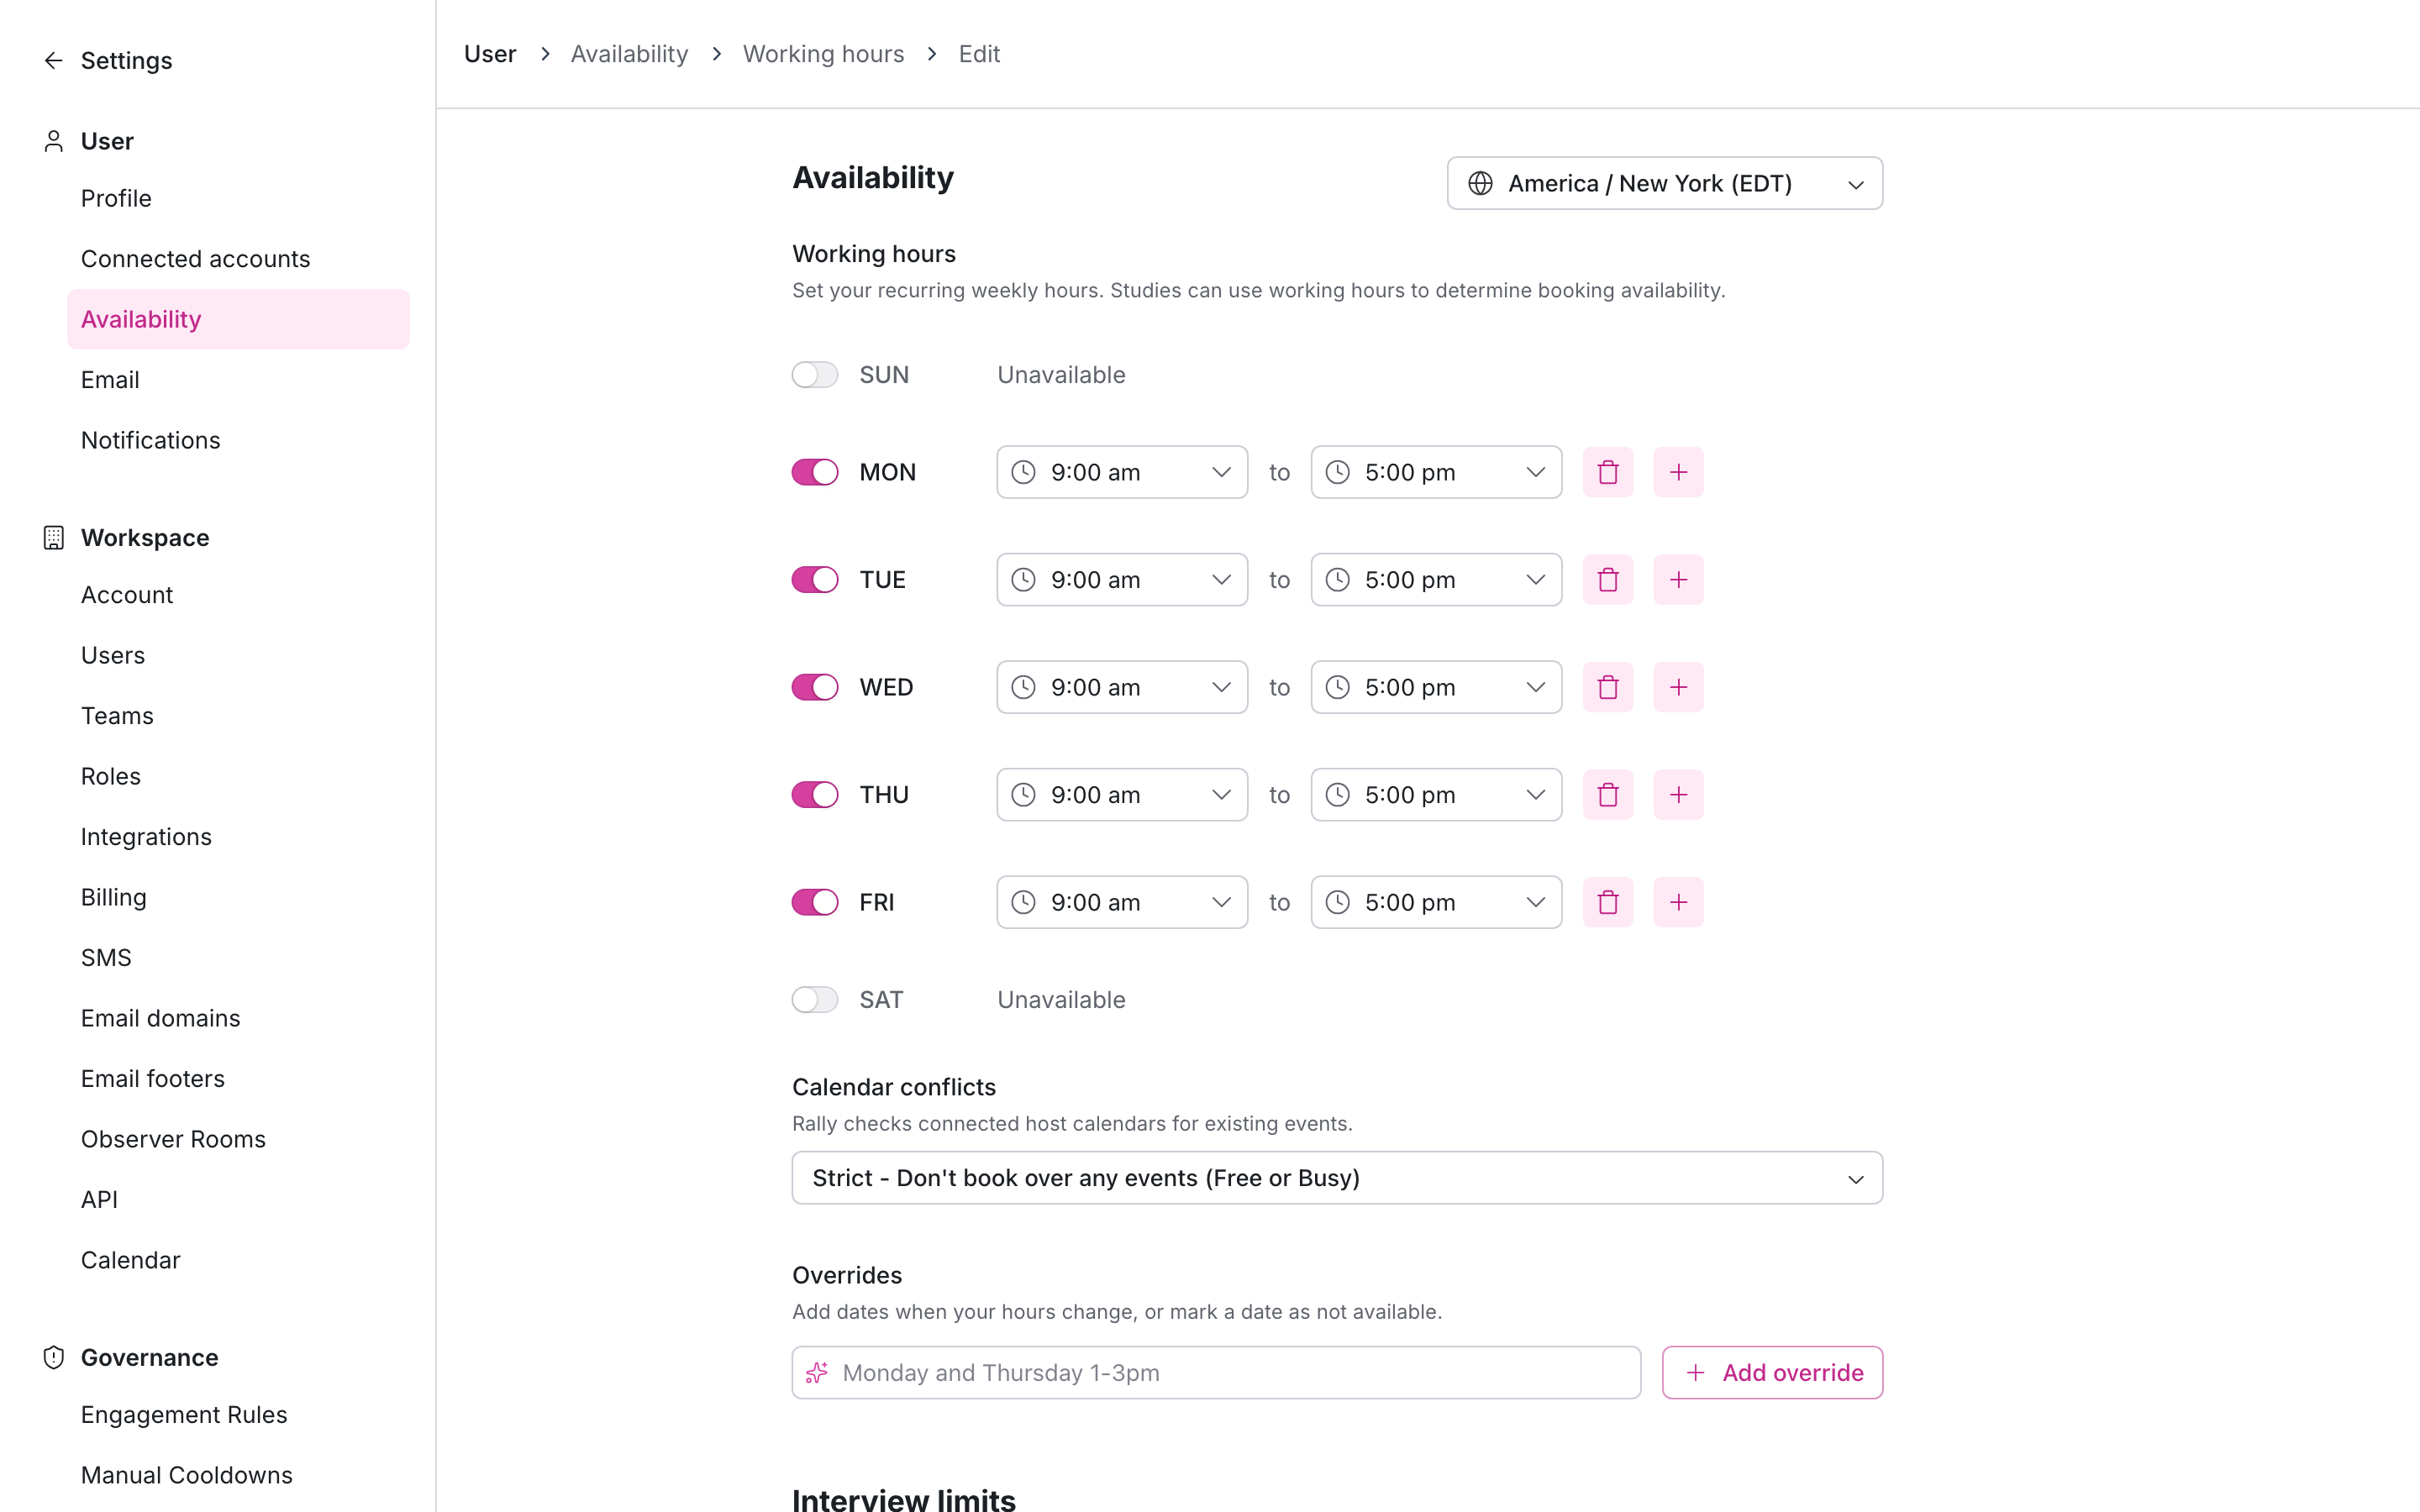Open Teams in the Workspace section

coord(117,716)
